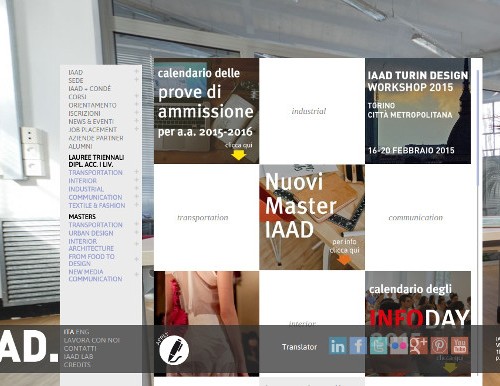The image size is (500, 386).
Task: Open the Facebook social icon
Action: (358, 346)
